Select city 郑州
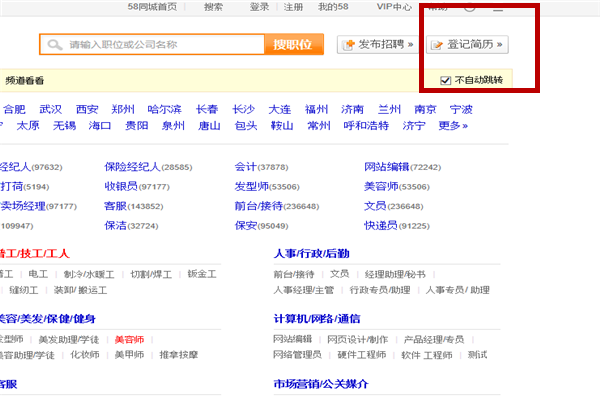 tap(123, 109)
